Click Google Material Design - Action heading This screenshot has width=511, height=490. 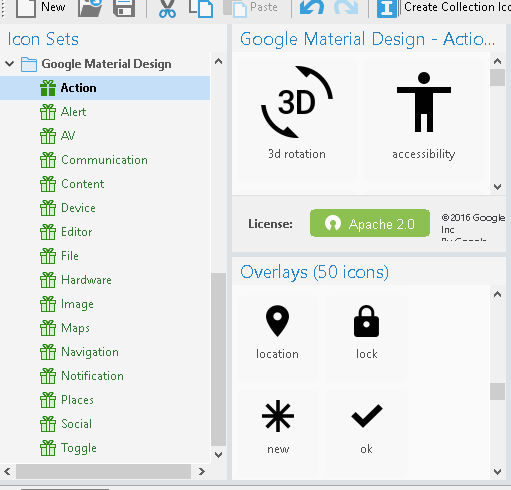368,39
